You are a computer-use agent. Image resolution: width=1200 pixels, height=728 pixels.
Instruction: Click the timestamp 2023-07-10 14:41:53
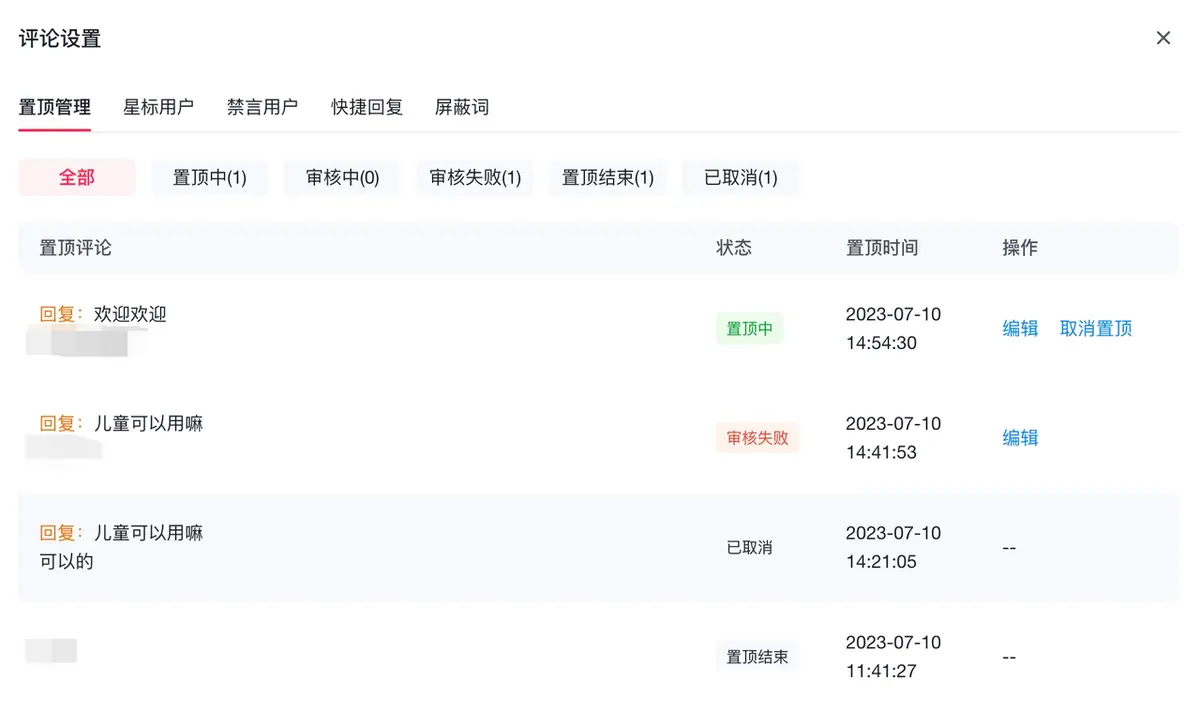pos(893,437)
